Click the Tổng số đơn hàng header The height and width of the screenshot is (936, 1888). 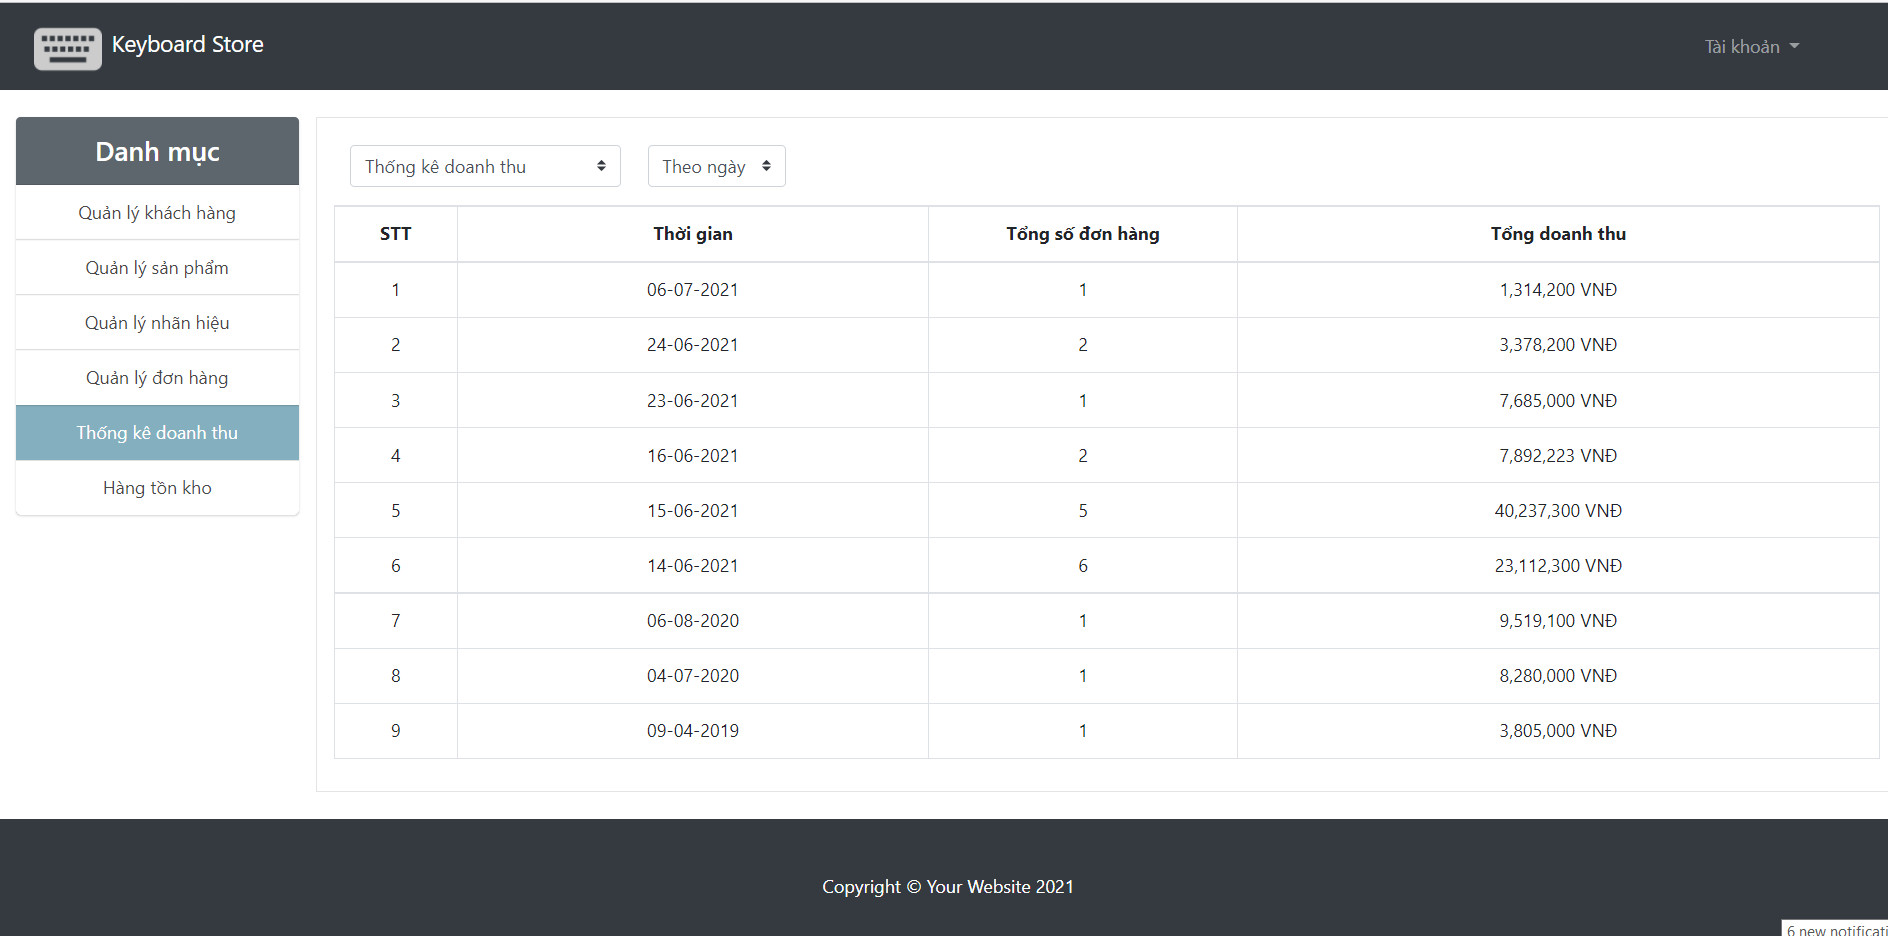point(1083,234)
